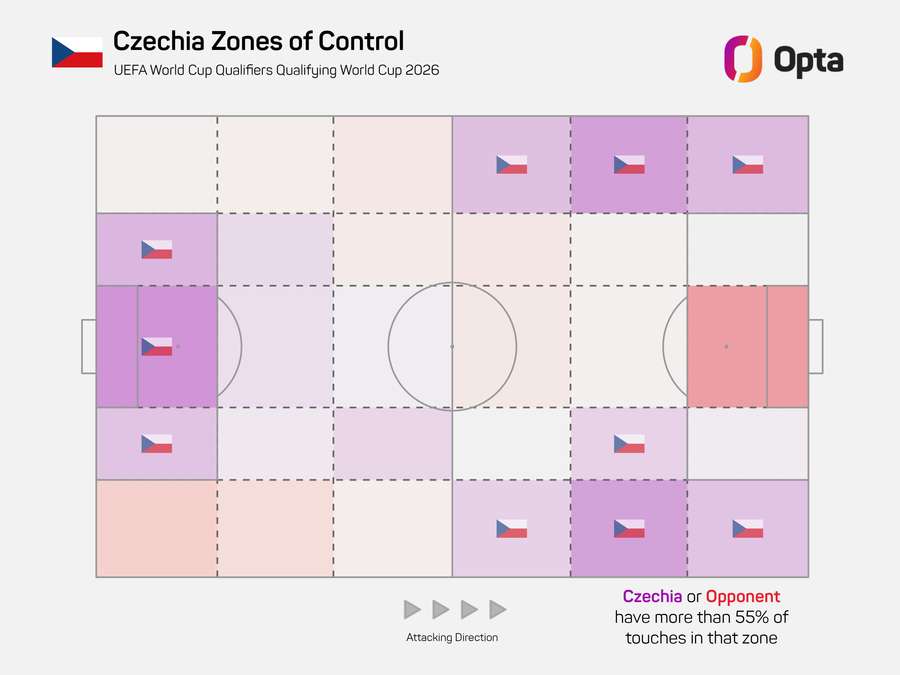The height and width of the screenshot is (675, 900).
Task: Click the centre circle on the pitch
Action: (x=452, y=347)
